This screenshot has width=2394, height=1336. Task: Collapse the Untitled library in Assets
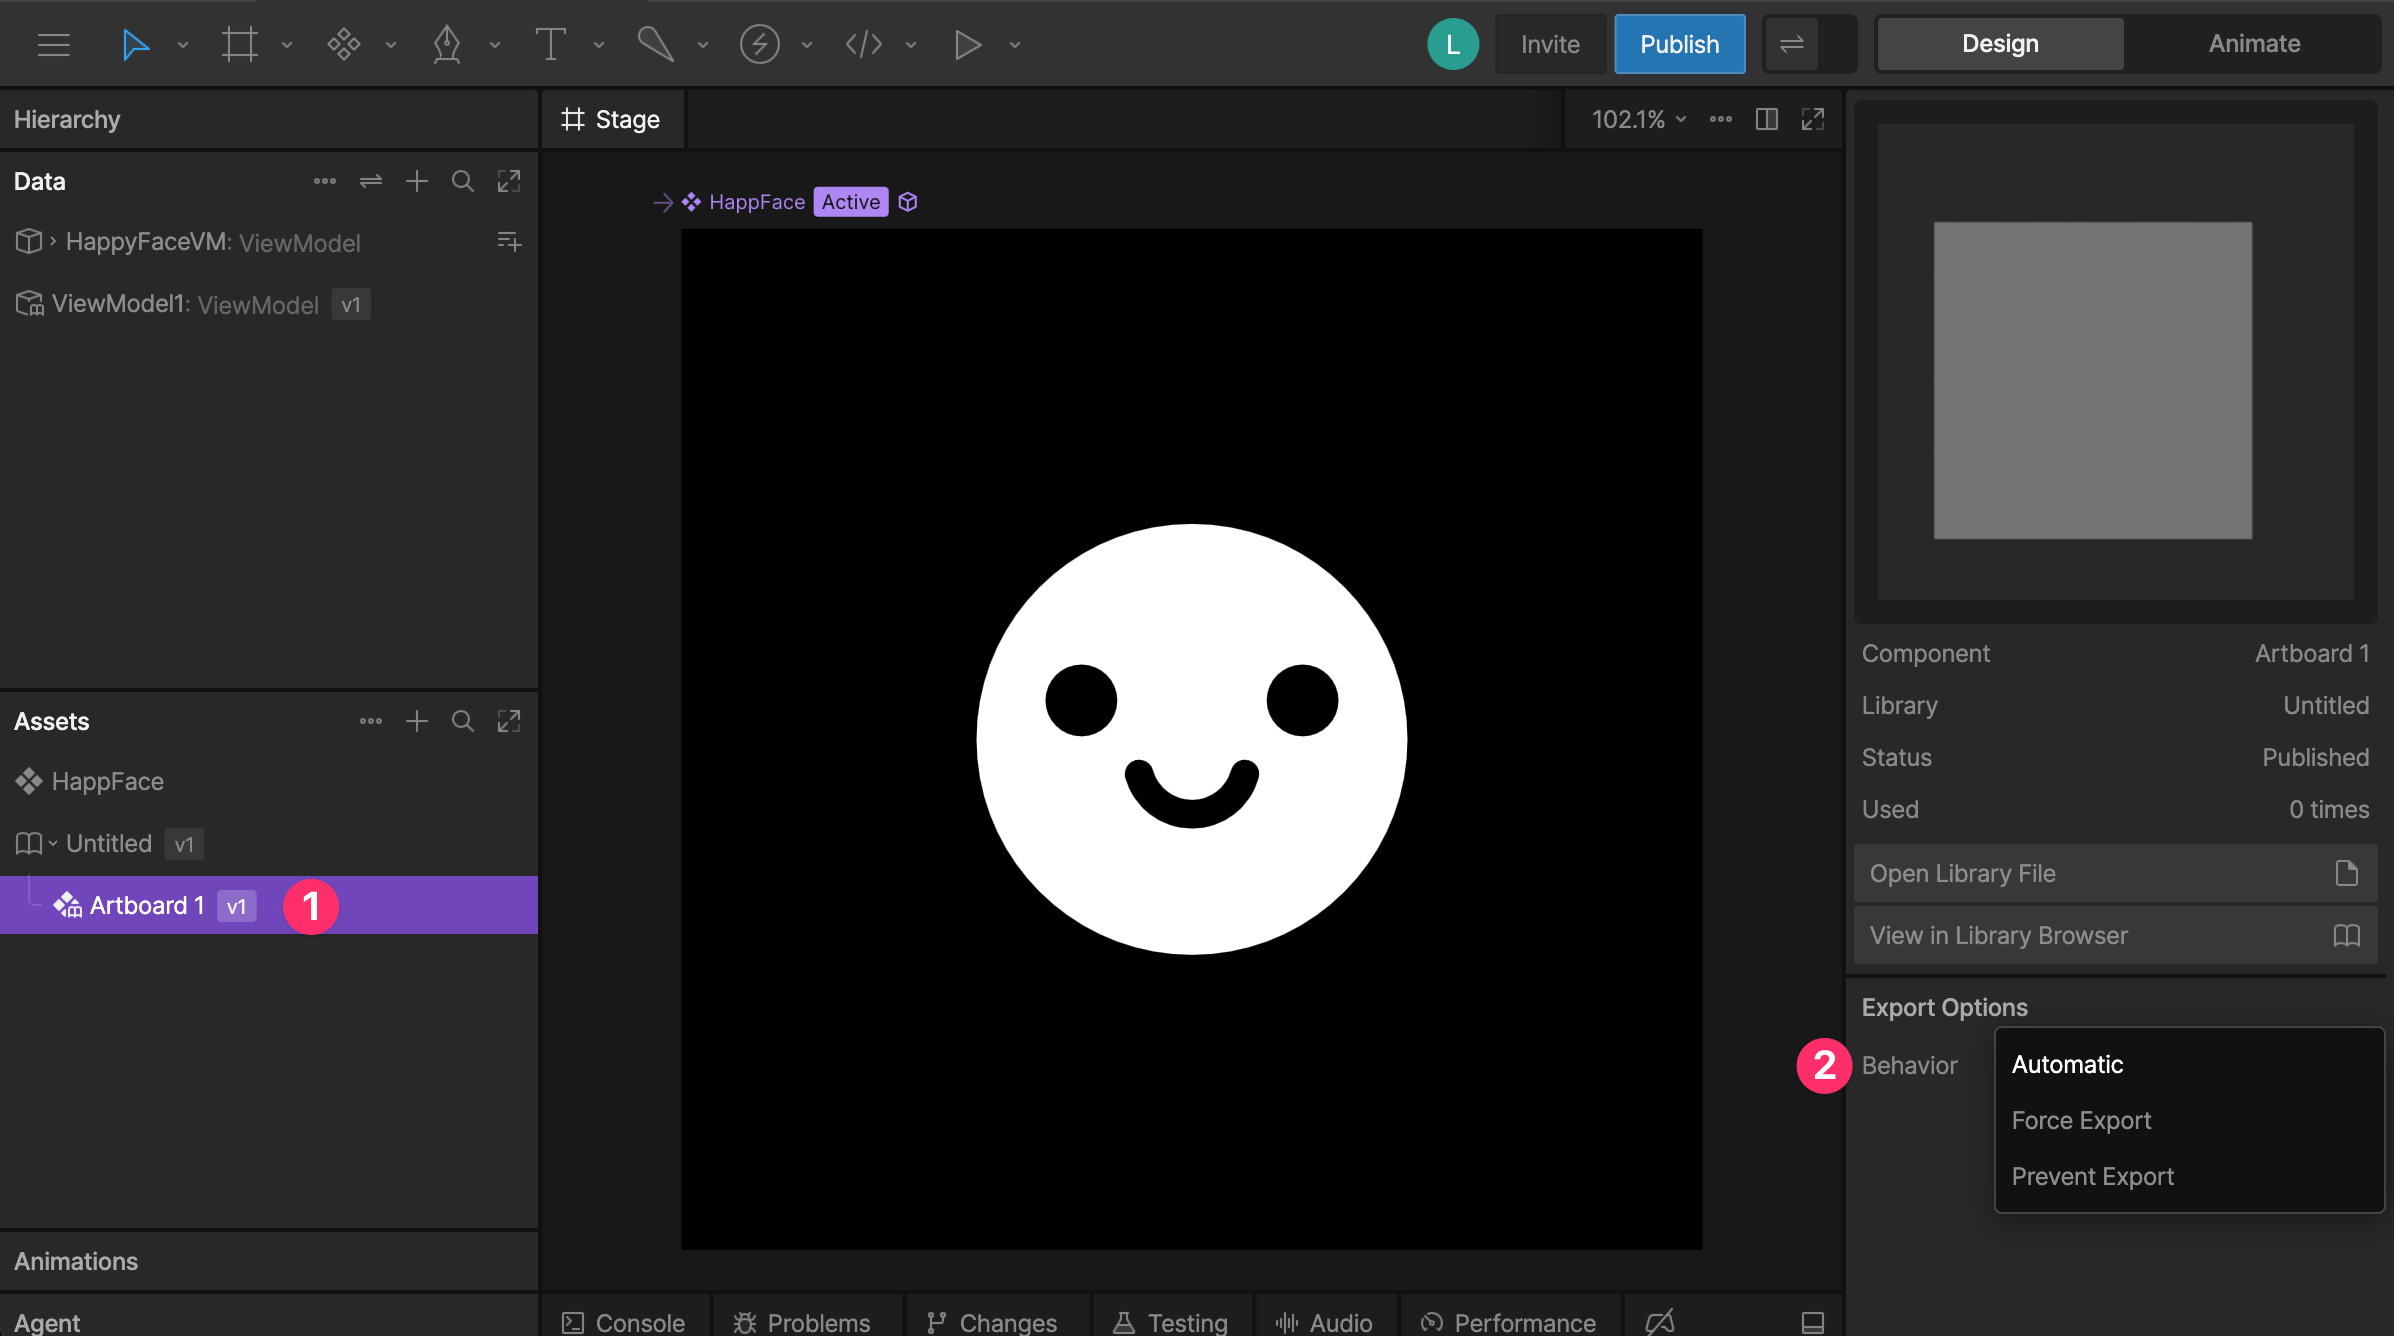click(53, 843)
